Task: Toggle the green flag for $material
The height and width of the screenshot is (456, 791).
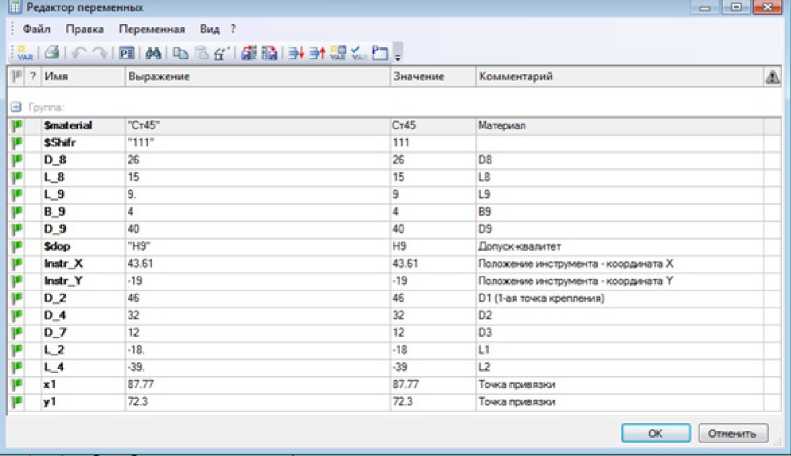Action: coord(17,126)
